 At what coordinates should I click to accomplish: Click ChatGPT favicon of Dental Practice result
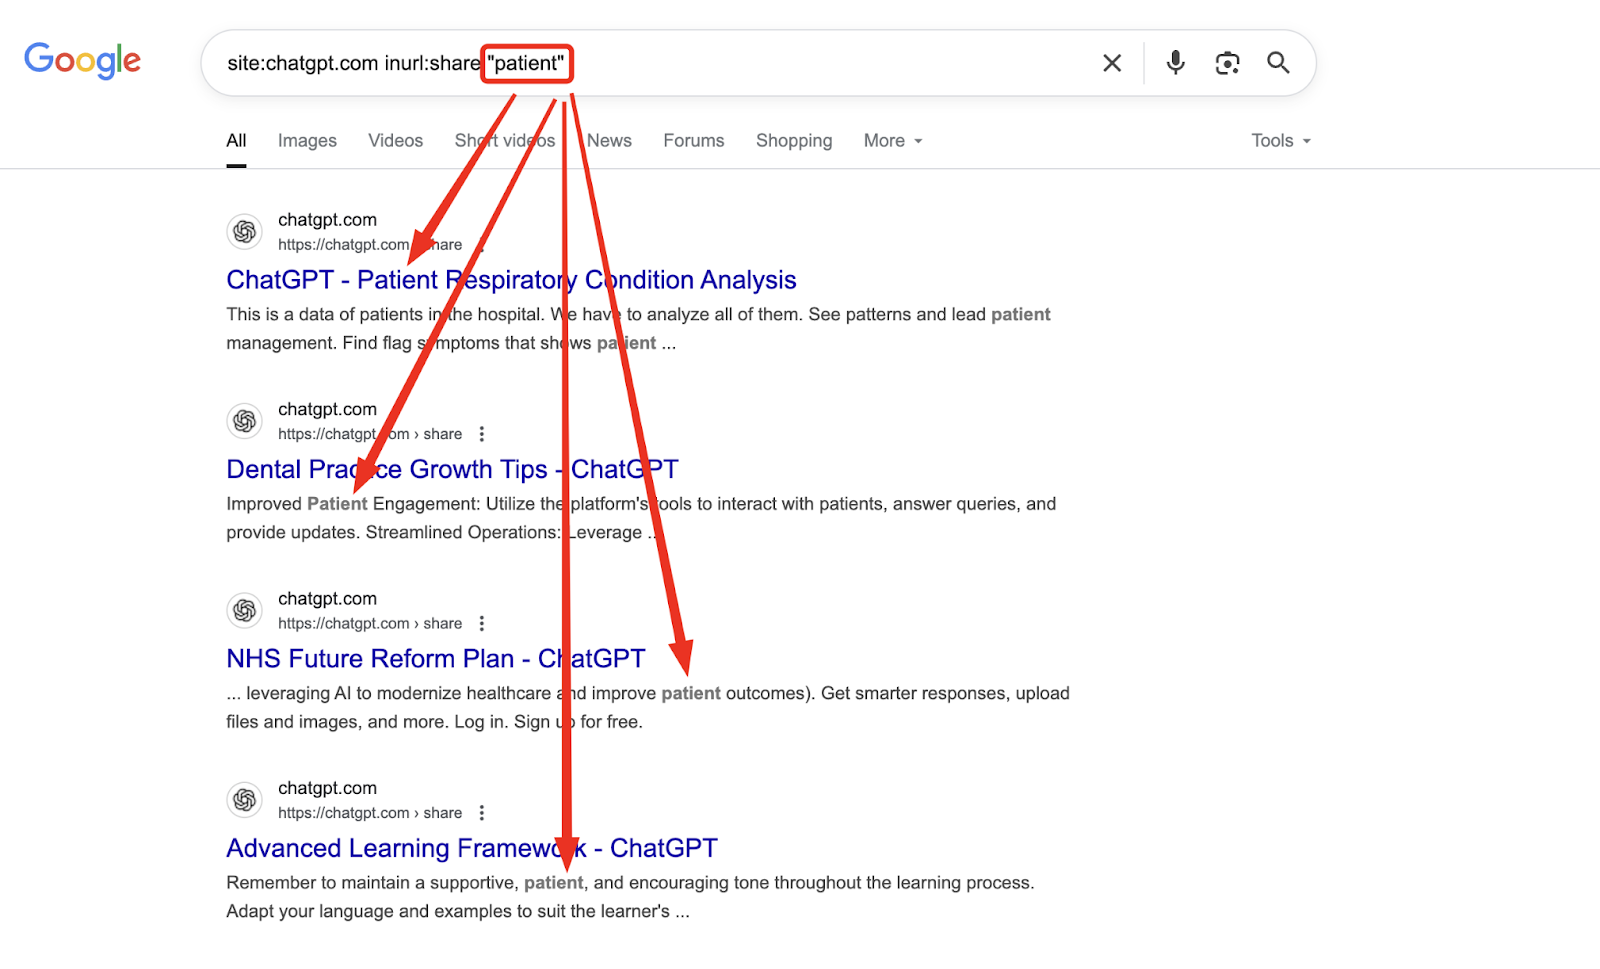coord(244,421)
